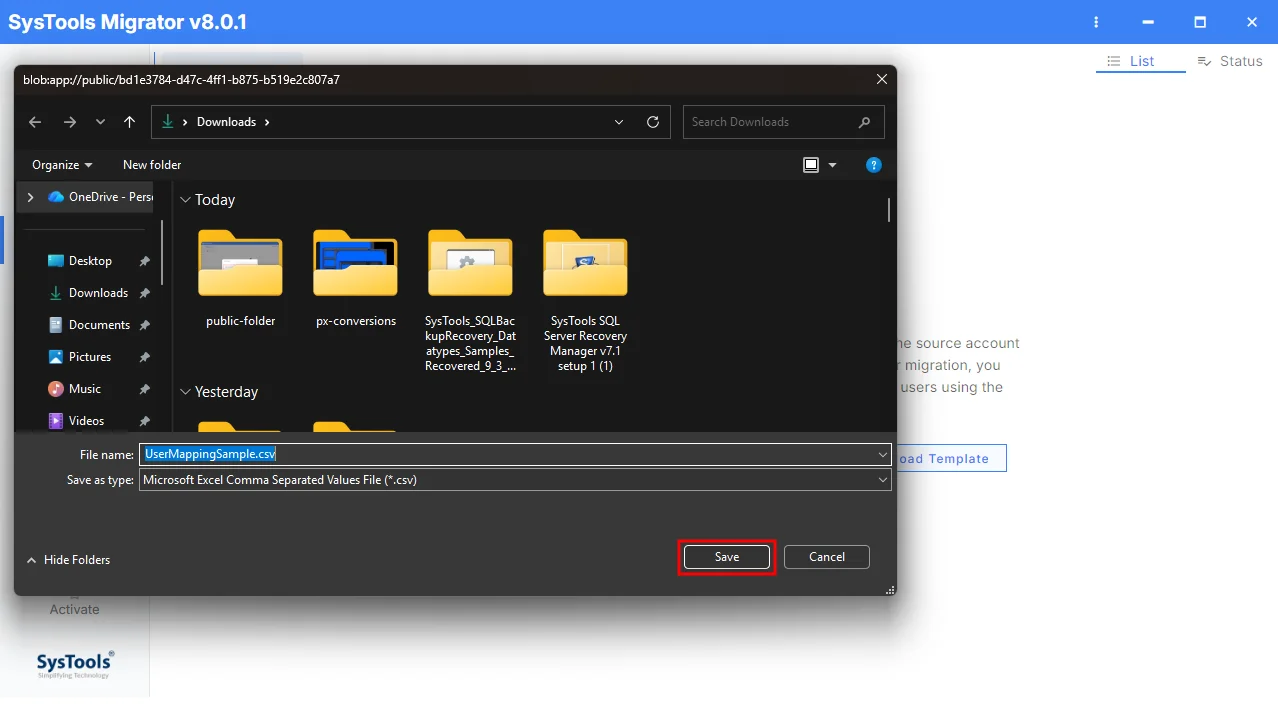Select Music in navigation pane

coord(85,389)
